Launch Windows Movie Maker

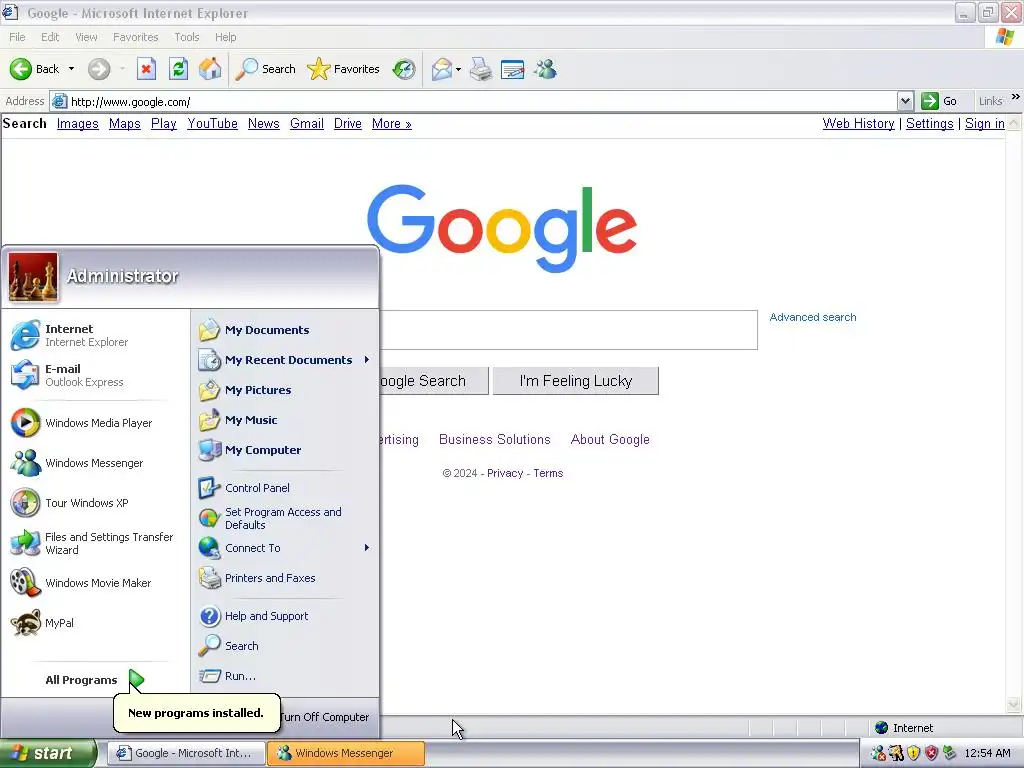click(x=95, y=583)
